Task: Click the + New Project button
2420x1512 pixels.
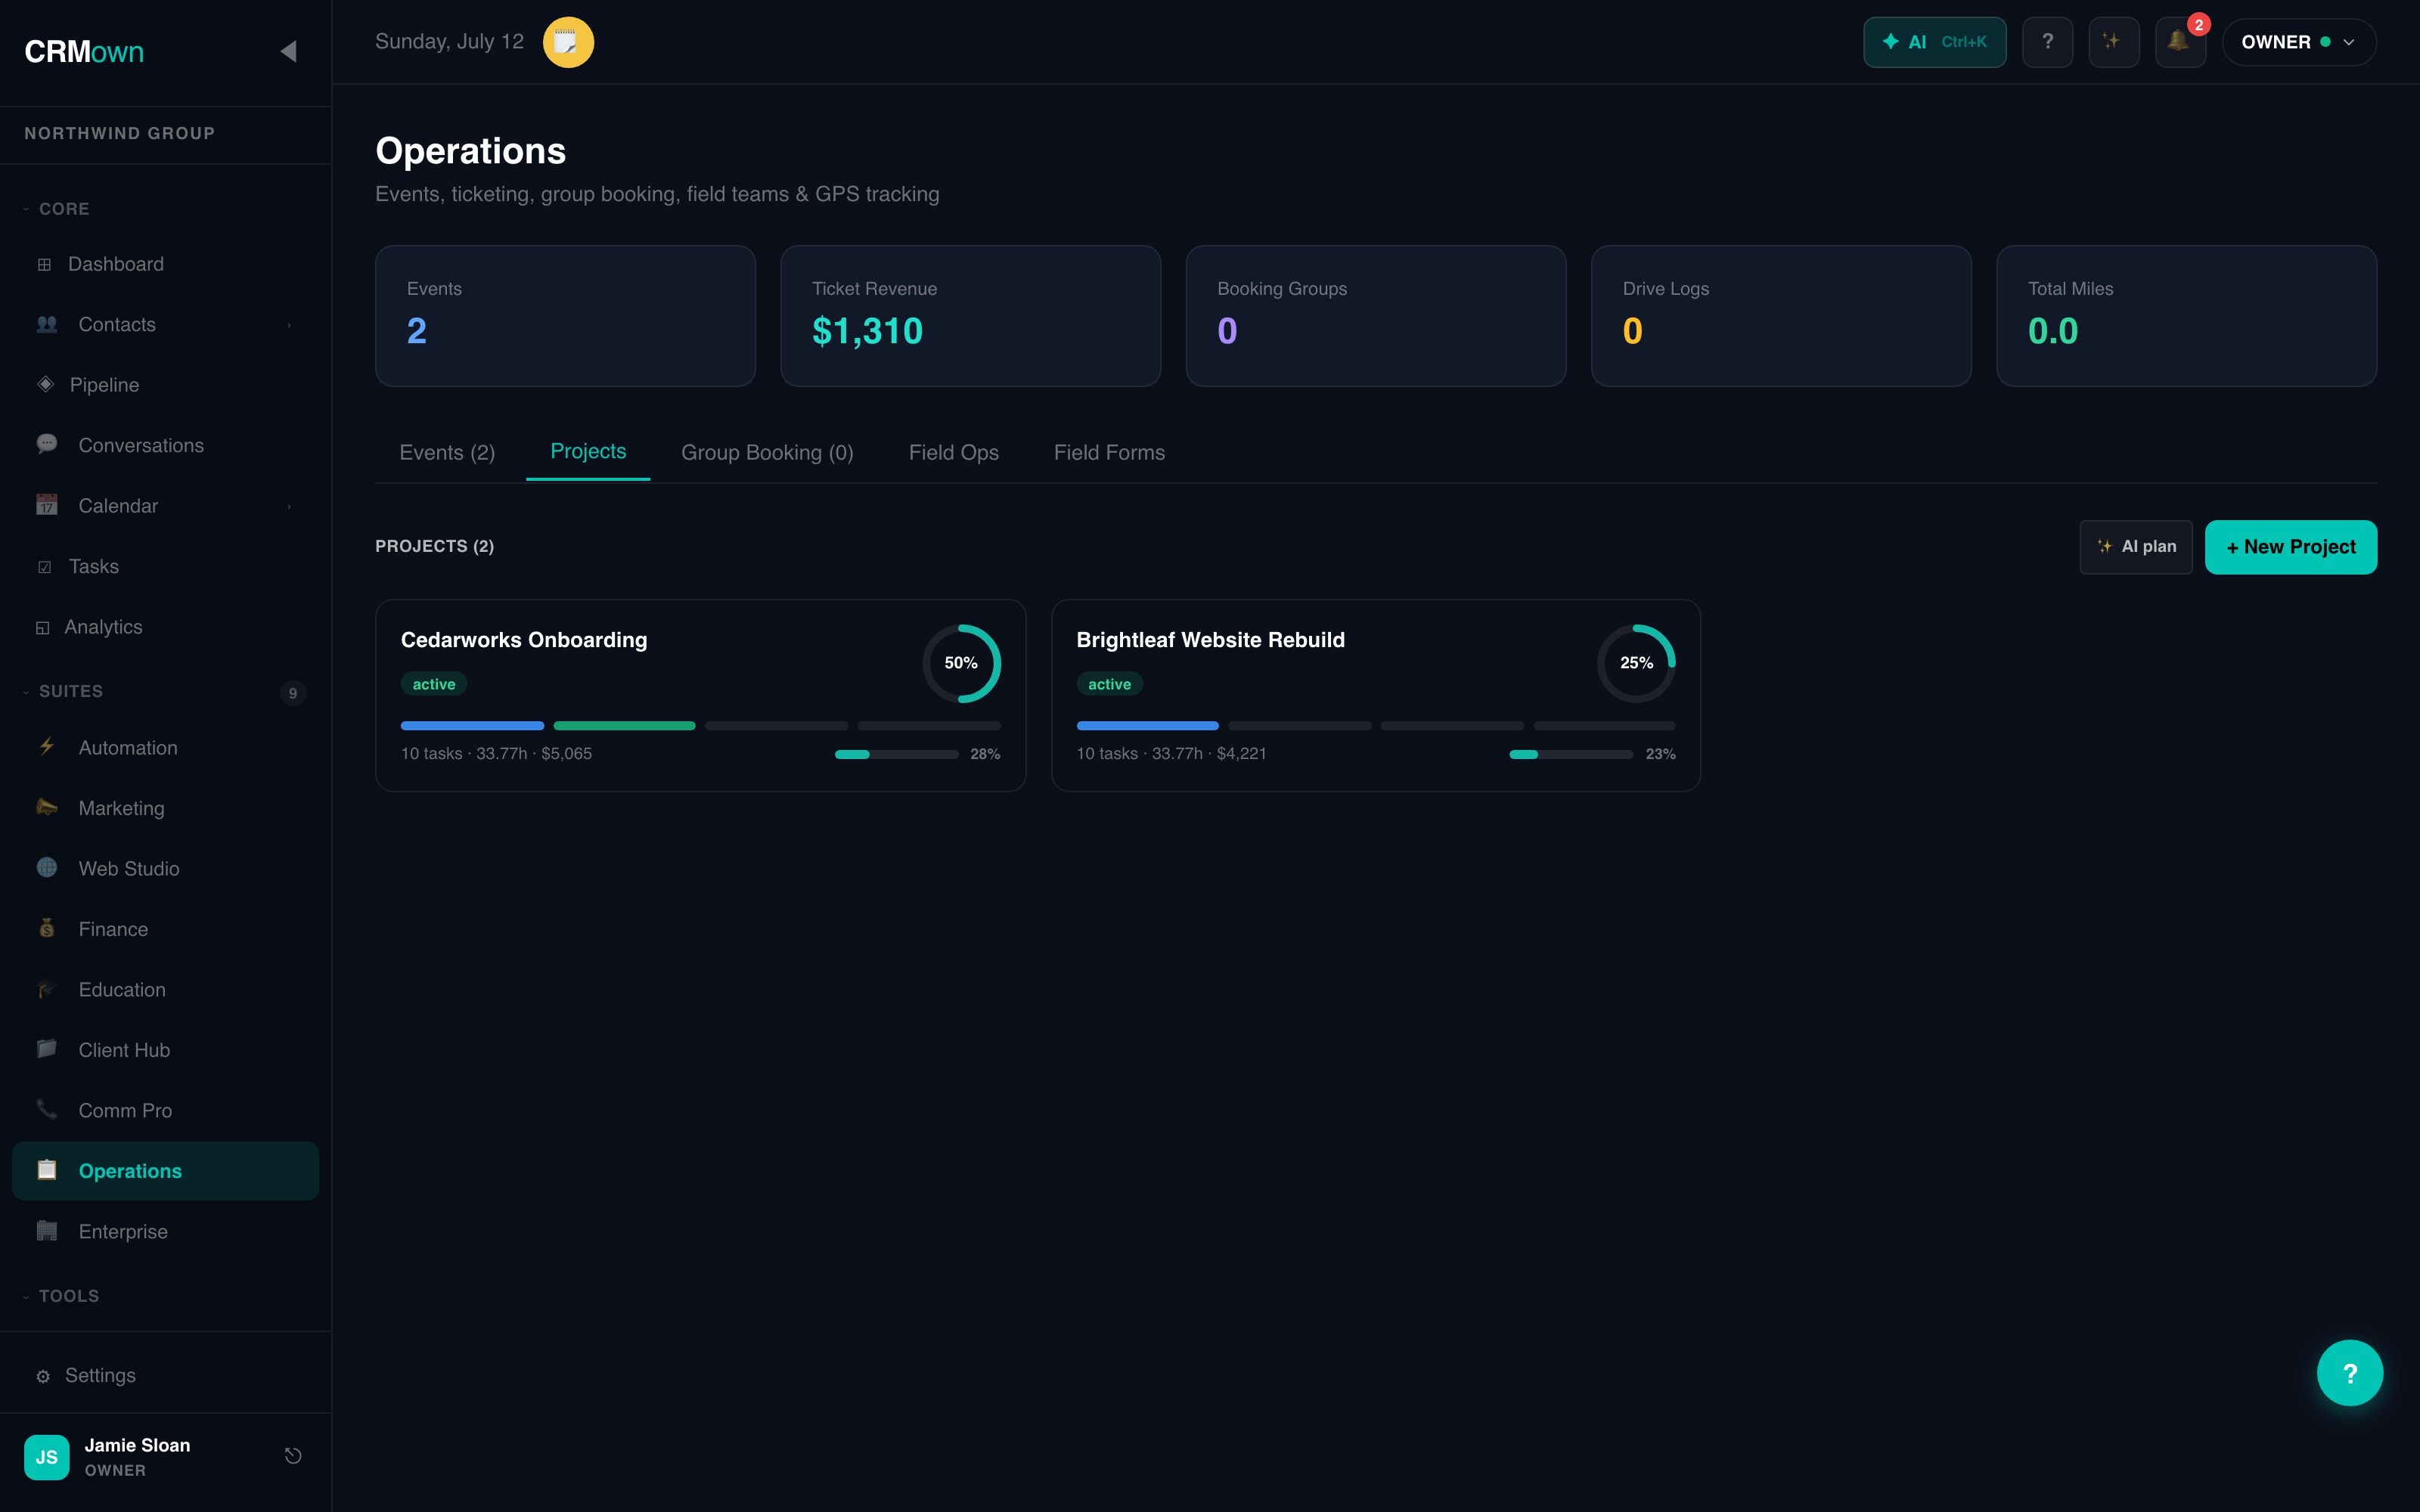Action: point(2290,546)
